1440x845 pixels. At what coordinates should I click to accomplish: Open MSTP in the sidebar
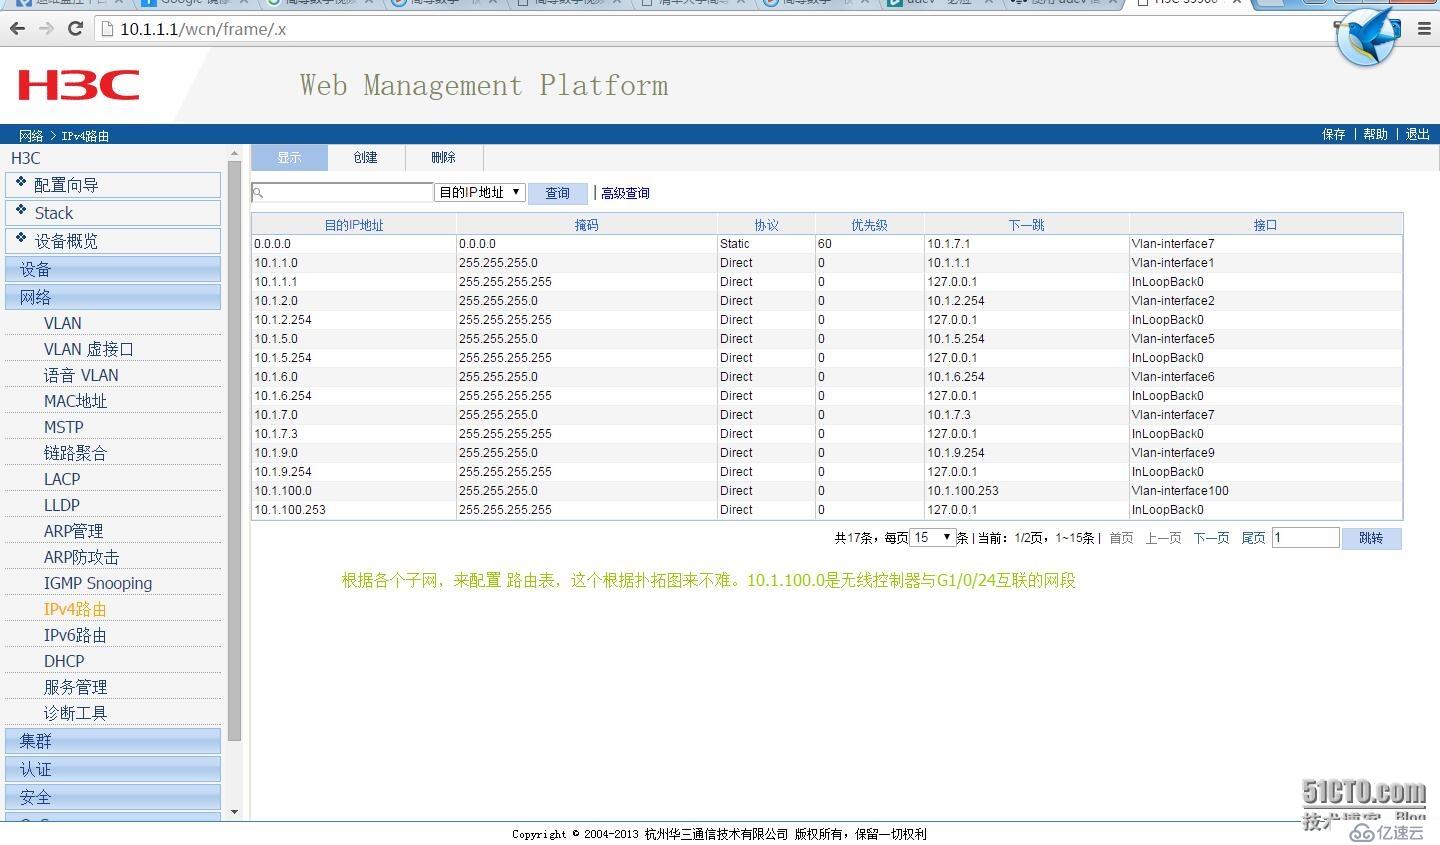click(x=63, y=427)
